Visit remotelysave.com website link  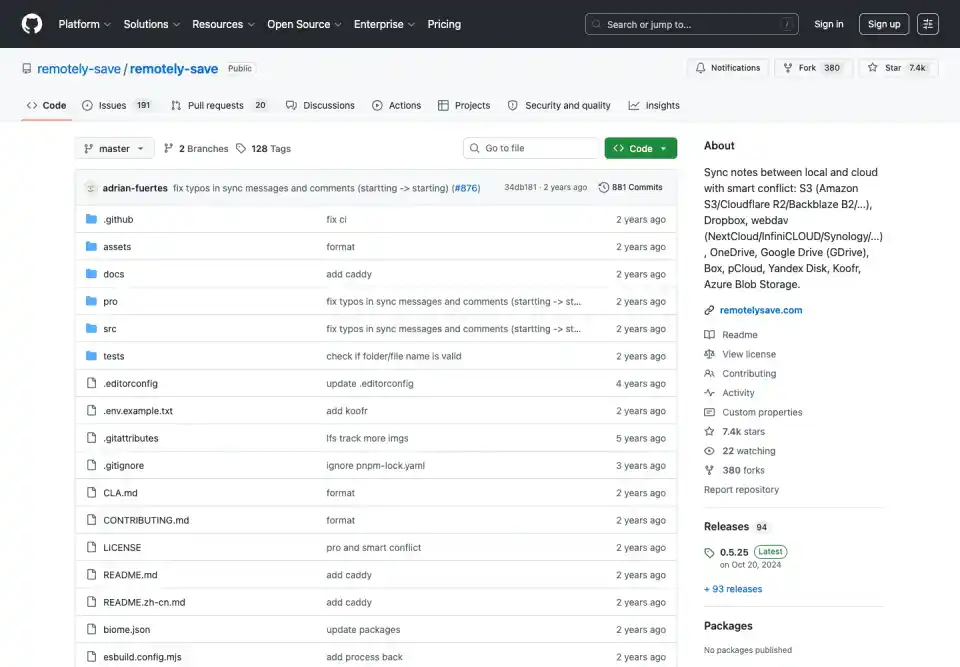coord(760,310)
